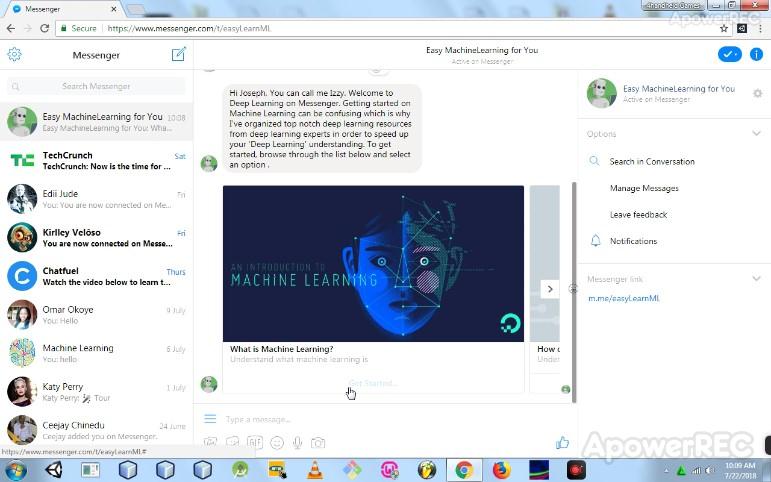Open the Ceejay Chinedu conversation
771x482 pixels.
[x=96, y=430]
